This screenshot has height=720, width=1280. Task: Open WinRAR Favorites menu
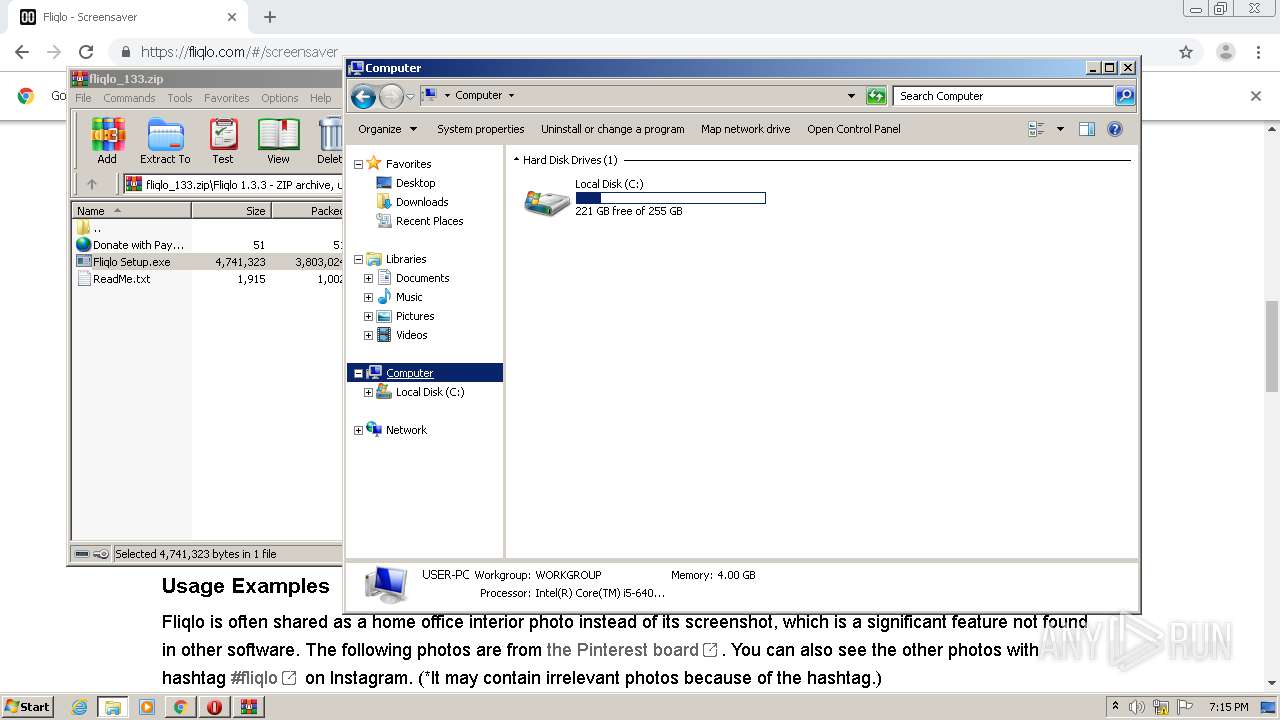[x=227, y=98]
